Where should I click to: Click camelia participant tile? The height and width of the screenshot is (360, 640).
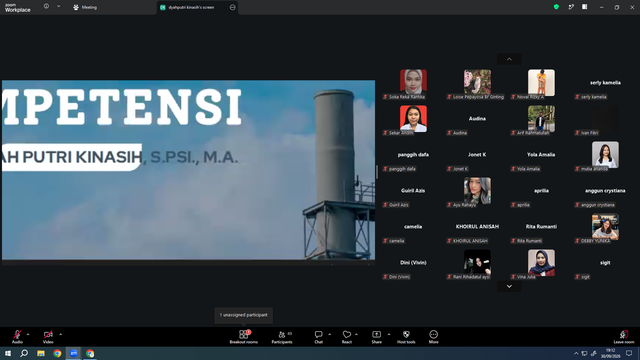point(413,228)
